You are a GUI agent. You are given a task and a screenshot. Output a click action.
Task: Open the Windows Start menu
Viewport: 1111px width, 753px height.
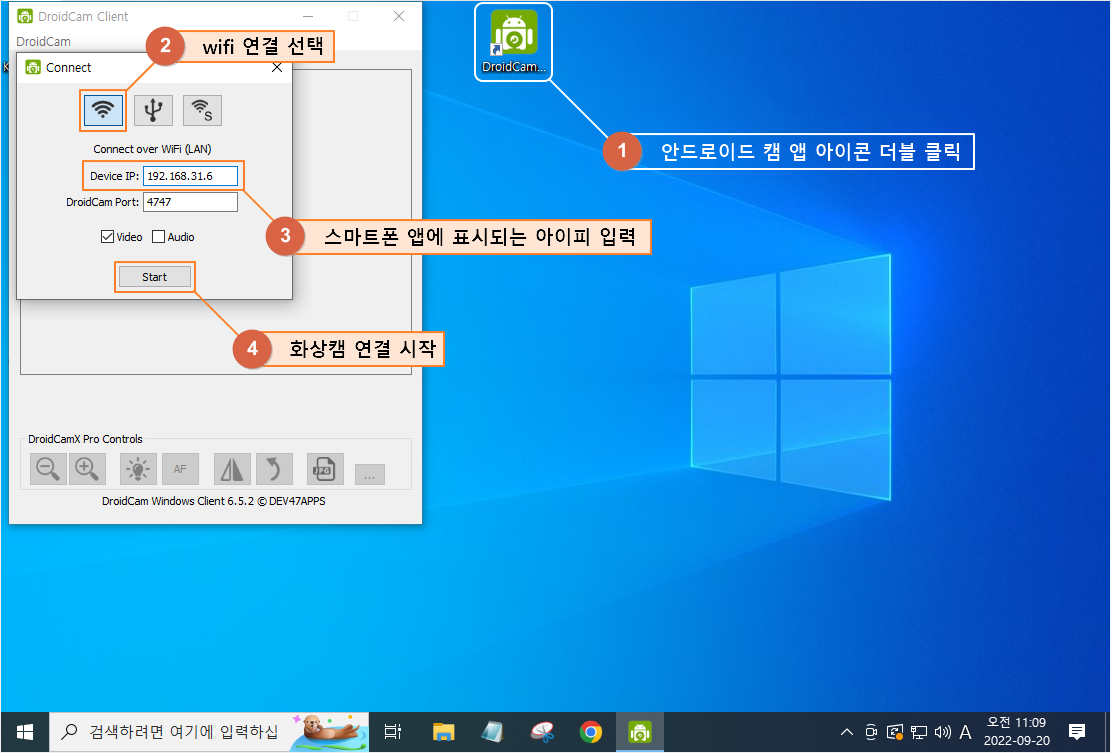coord(25,732)
